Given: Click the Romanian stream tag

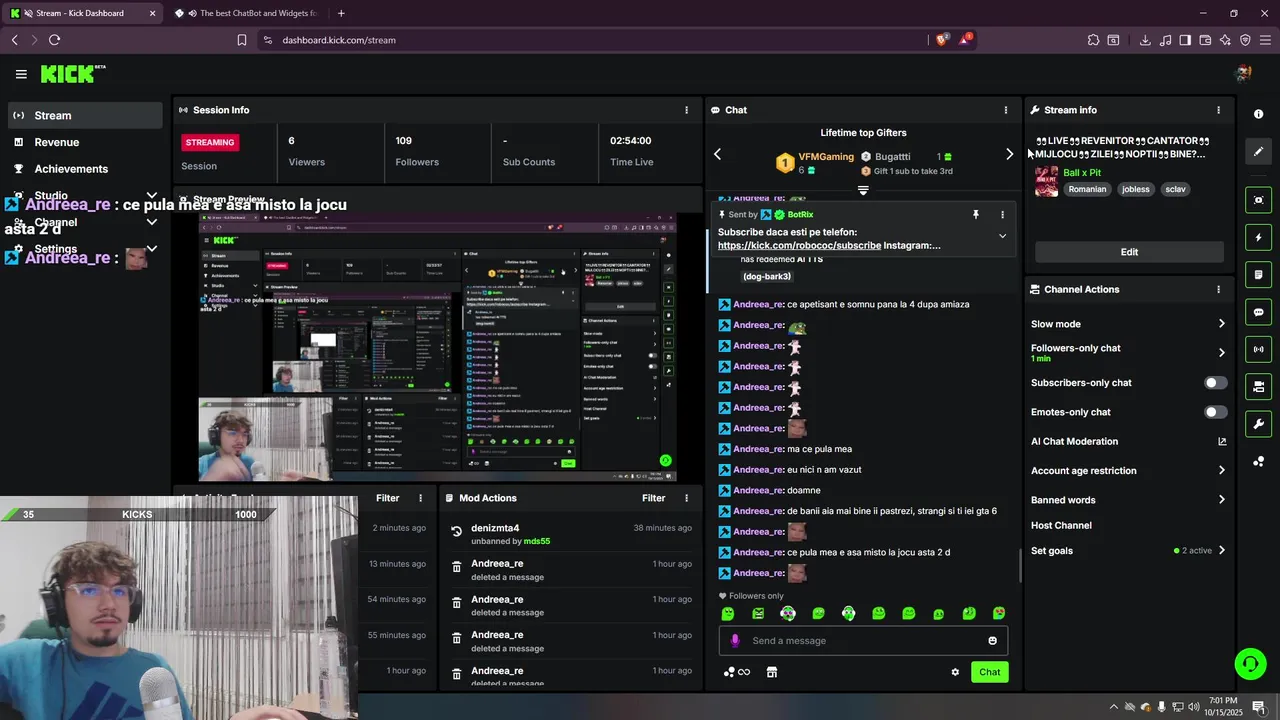Looking at the screenshot, I should tap(1087, 189).
